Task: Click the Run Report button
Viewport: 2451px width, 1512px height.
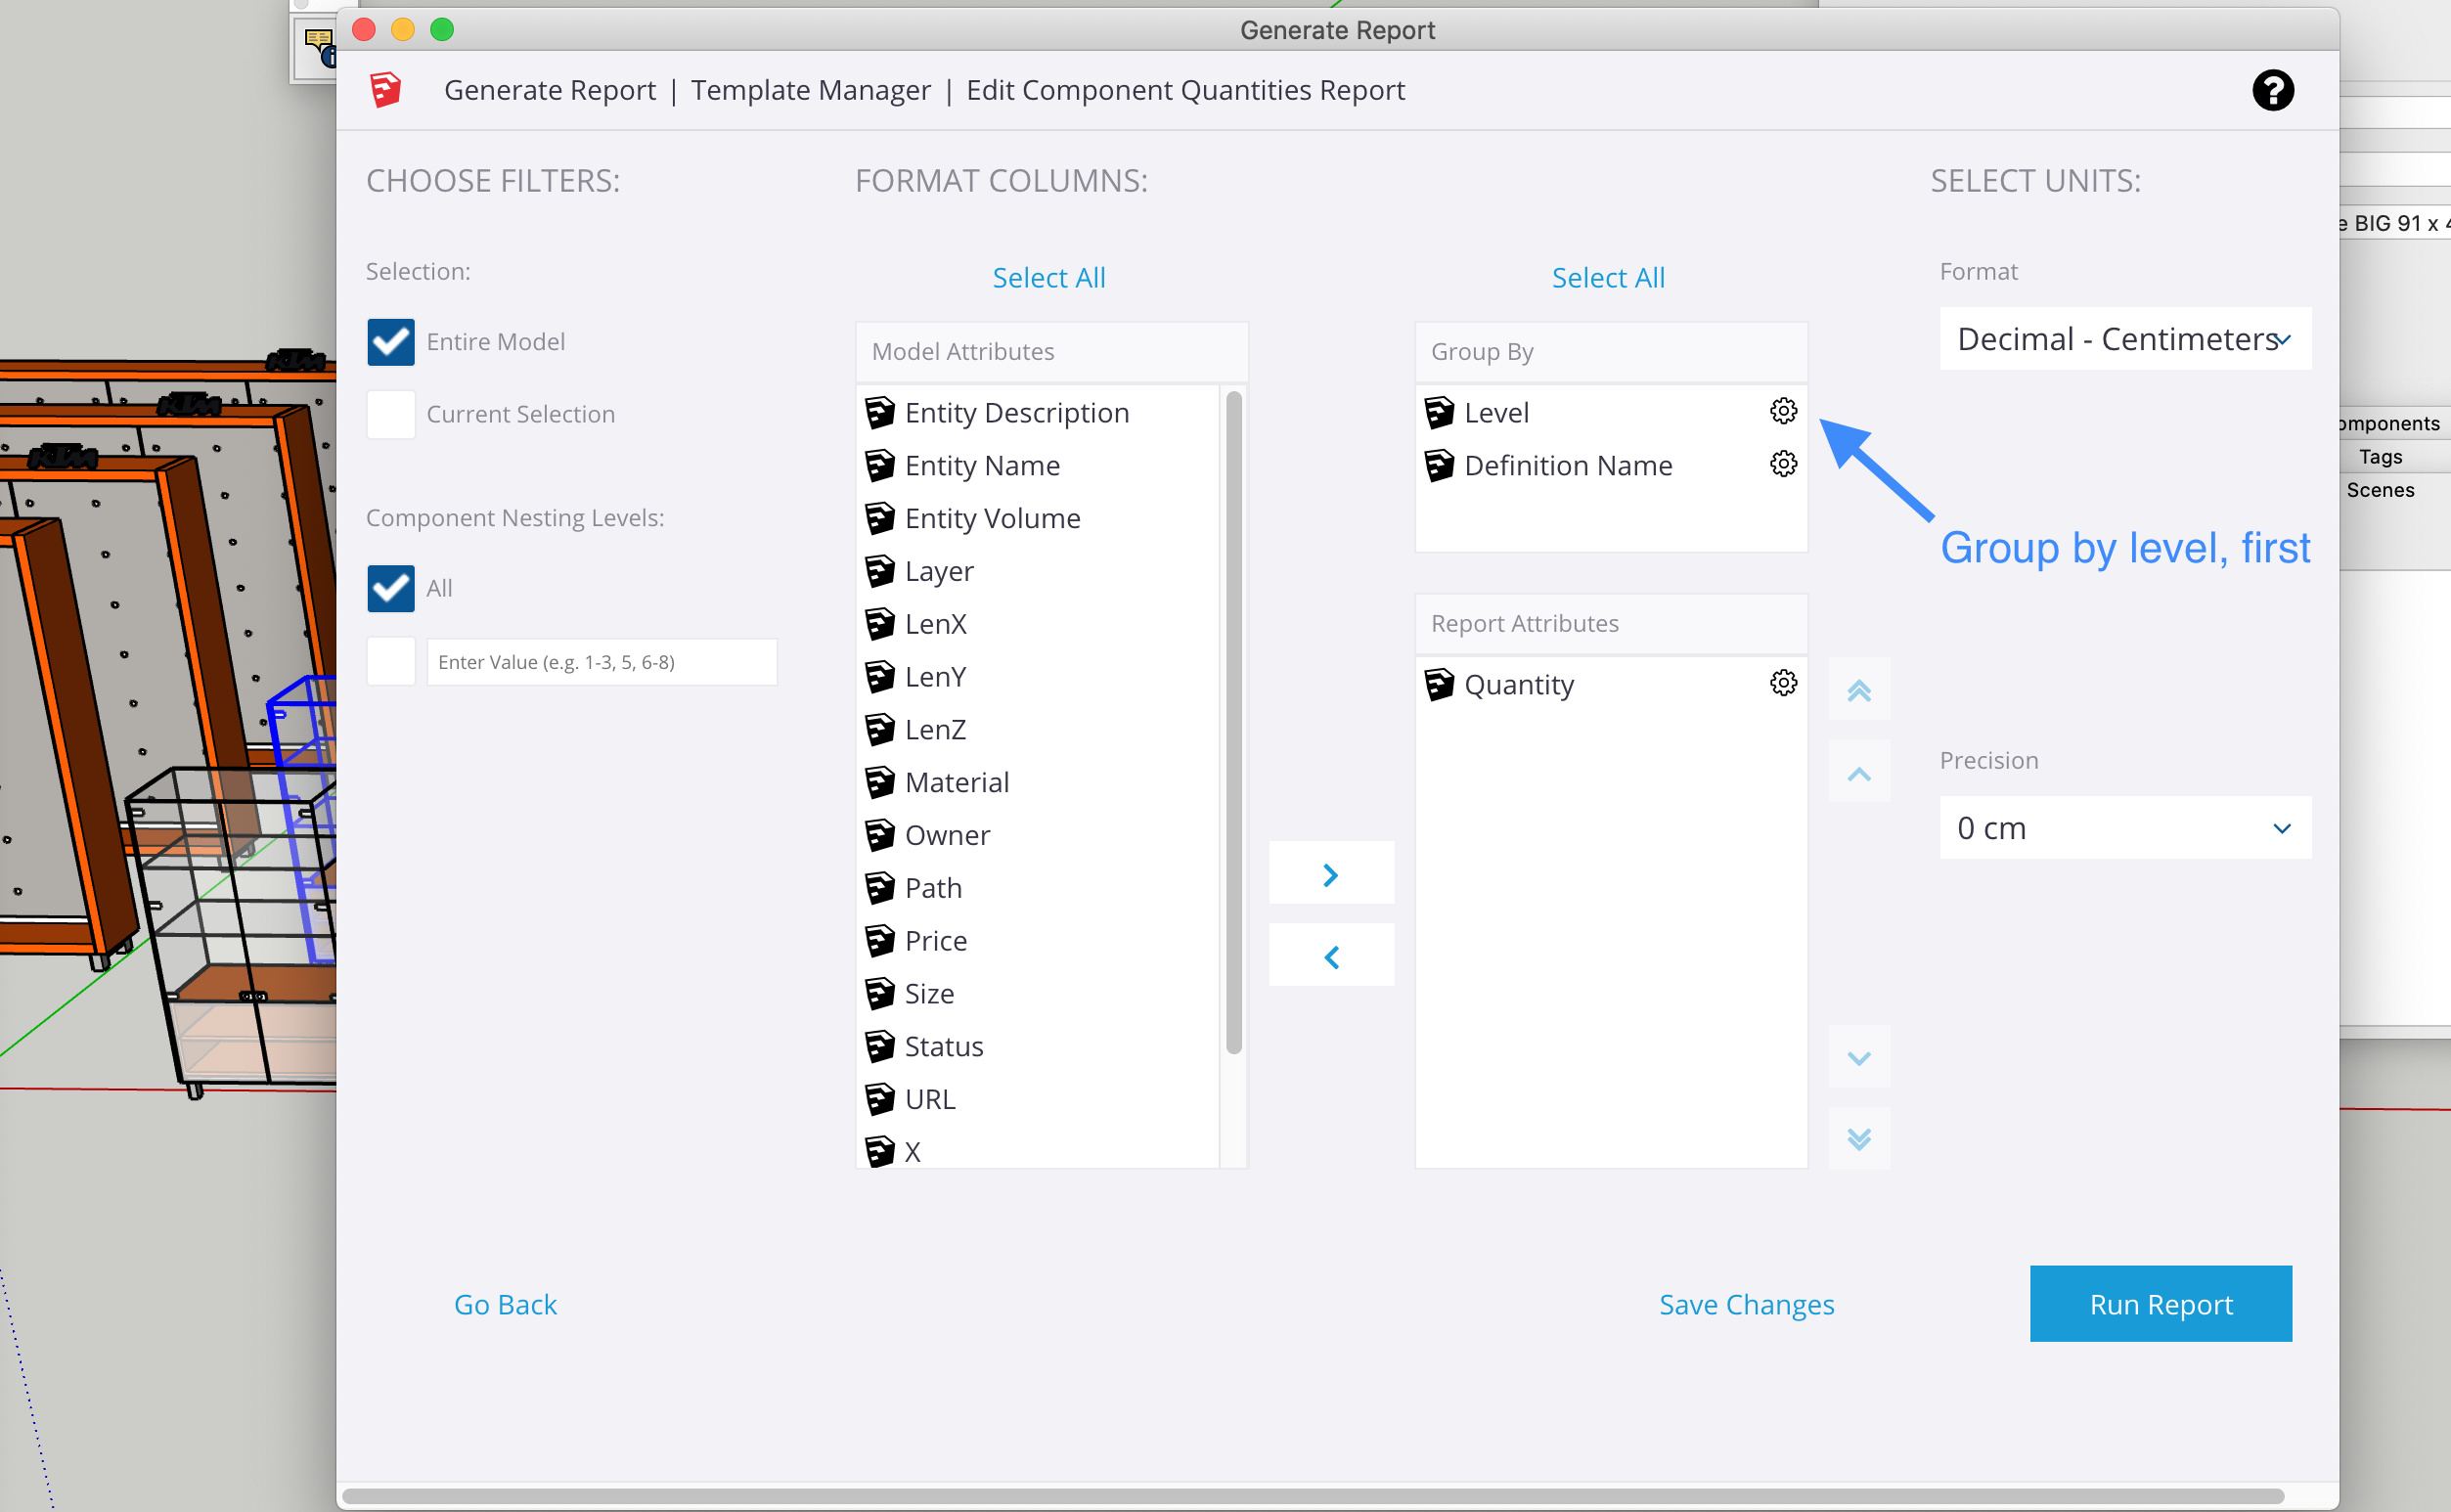Action: (x=2160, y=1303)
